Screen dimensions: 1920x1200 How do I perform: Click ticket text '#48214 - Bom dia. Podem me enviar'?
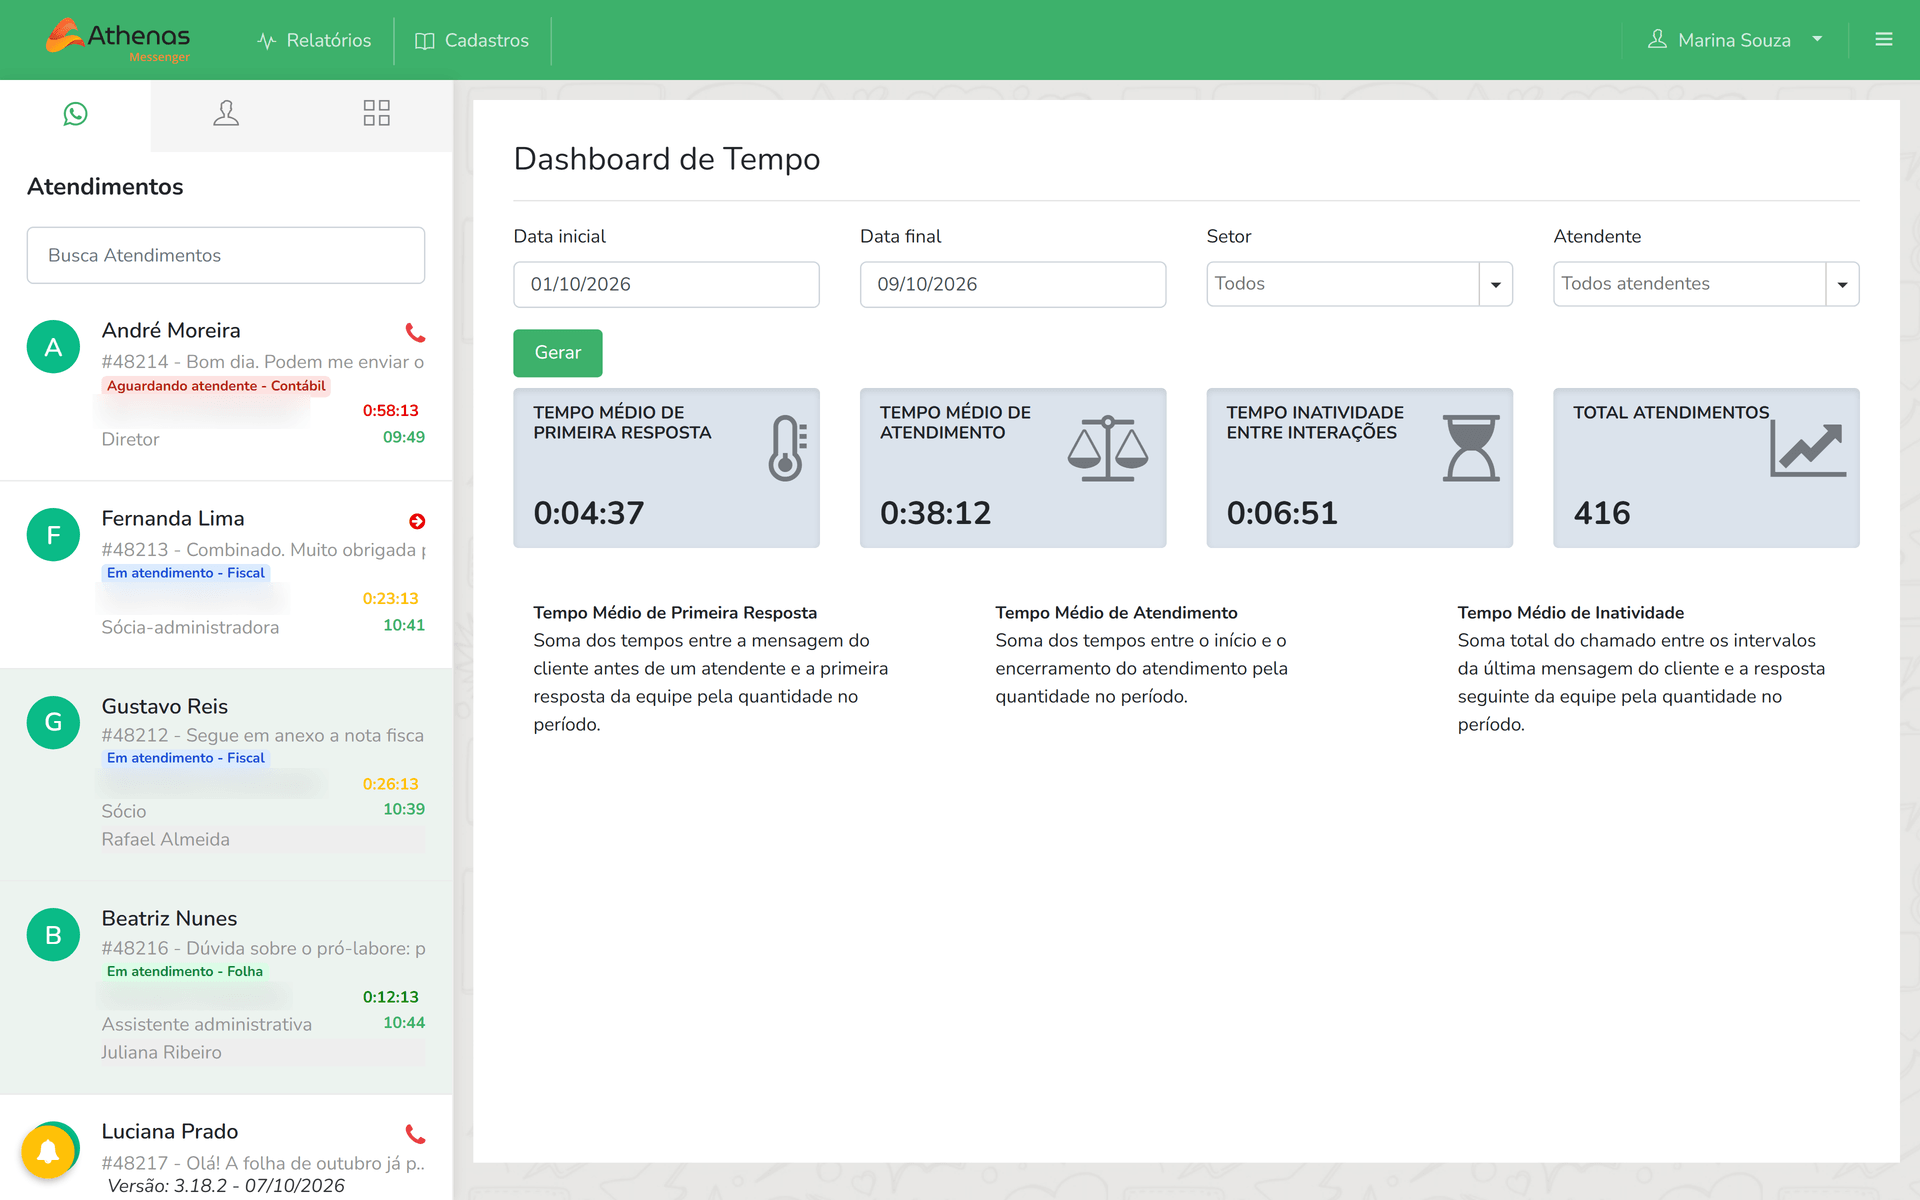[x=263, y=362]
